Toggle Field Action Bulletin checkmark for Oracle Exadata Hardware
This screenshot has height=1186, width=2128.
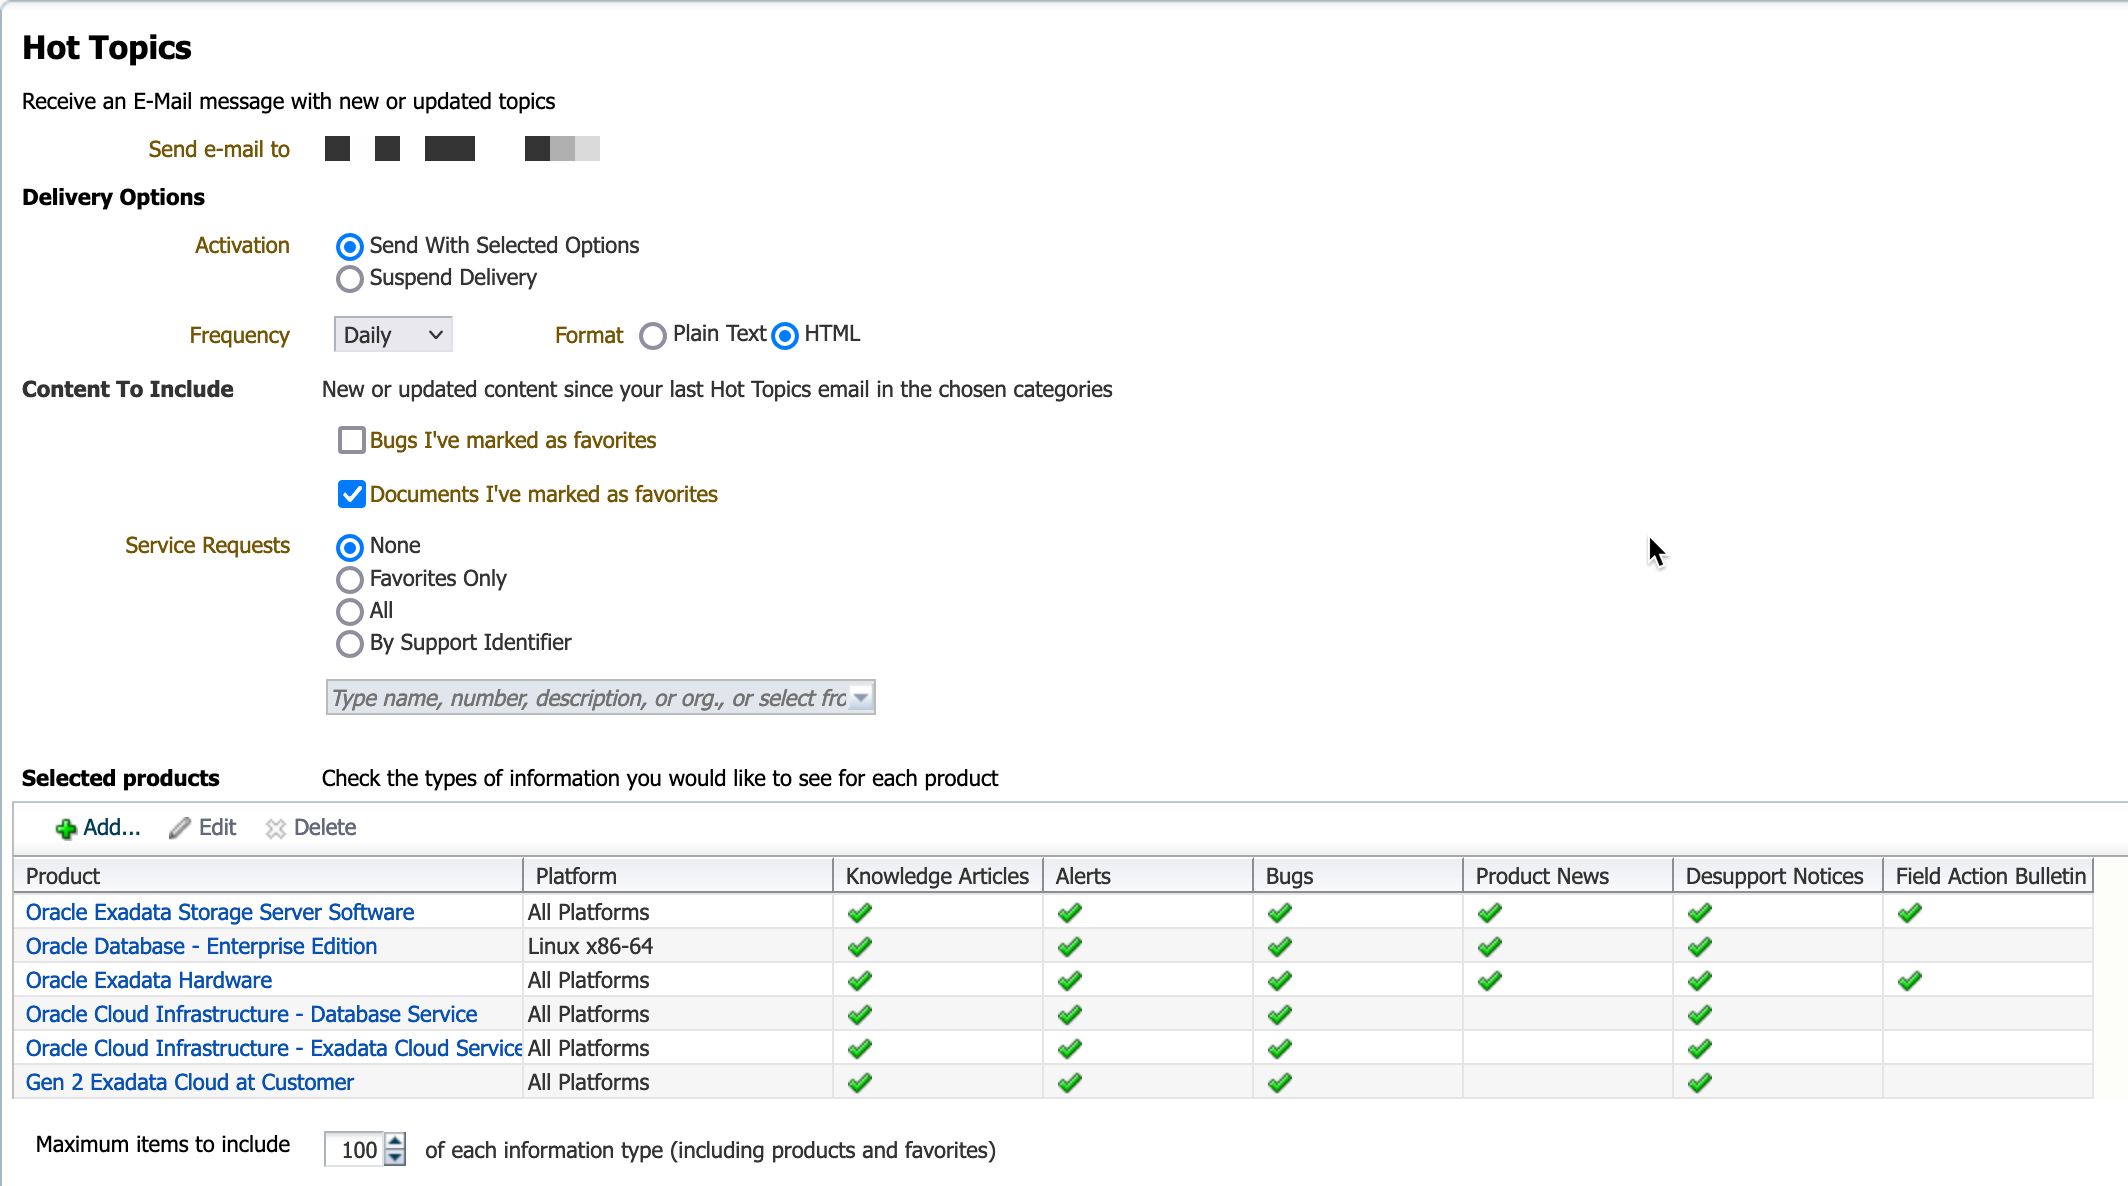[1911, 979]
